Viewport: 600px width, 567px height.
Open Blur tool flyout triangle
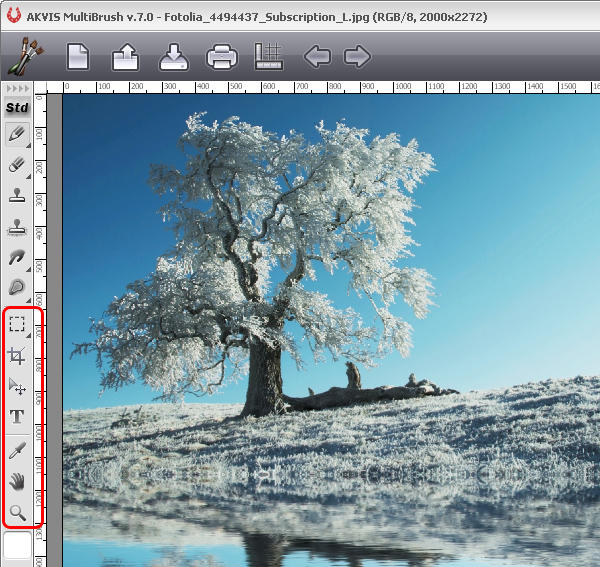click(28, 300)
